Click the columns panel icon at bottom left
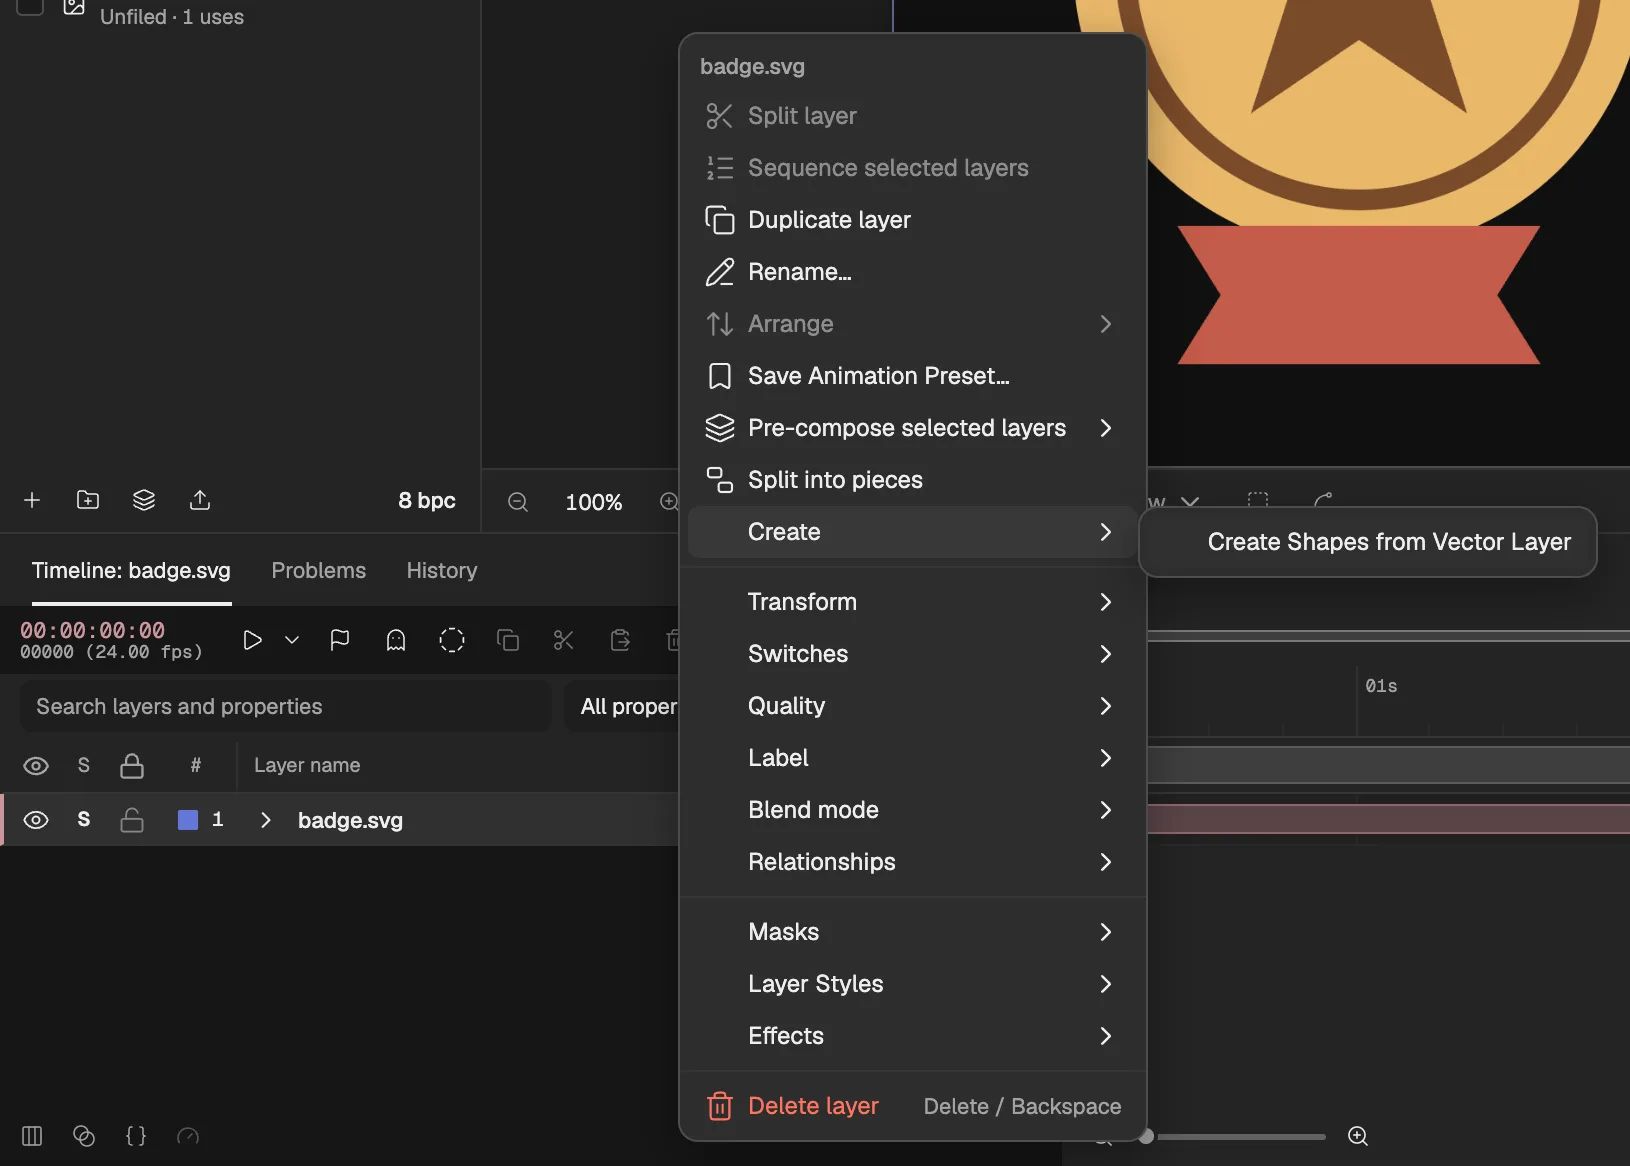The image size is (1630, 1166). click(32, 1136)
